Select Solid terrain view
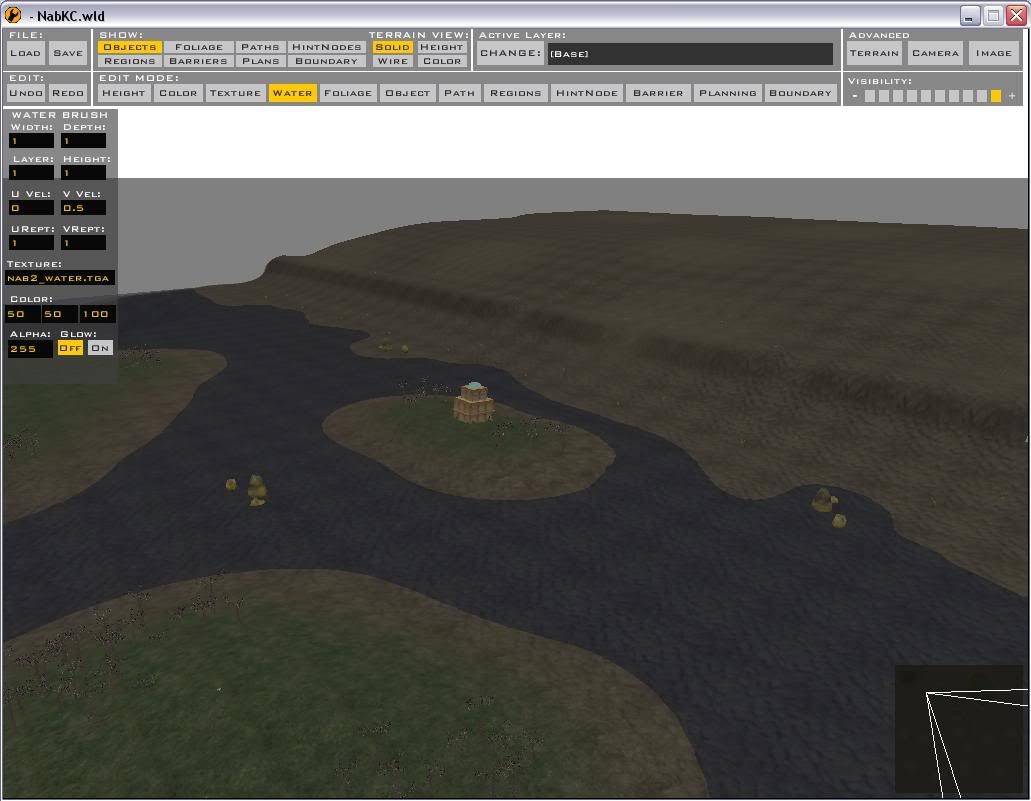 pos(393,47)
